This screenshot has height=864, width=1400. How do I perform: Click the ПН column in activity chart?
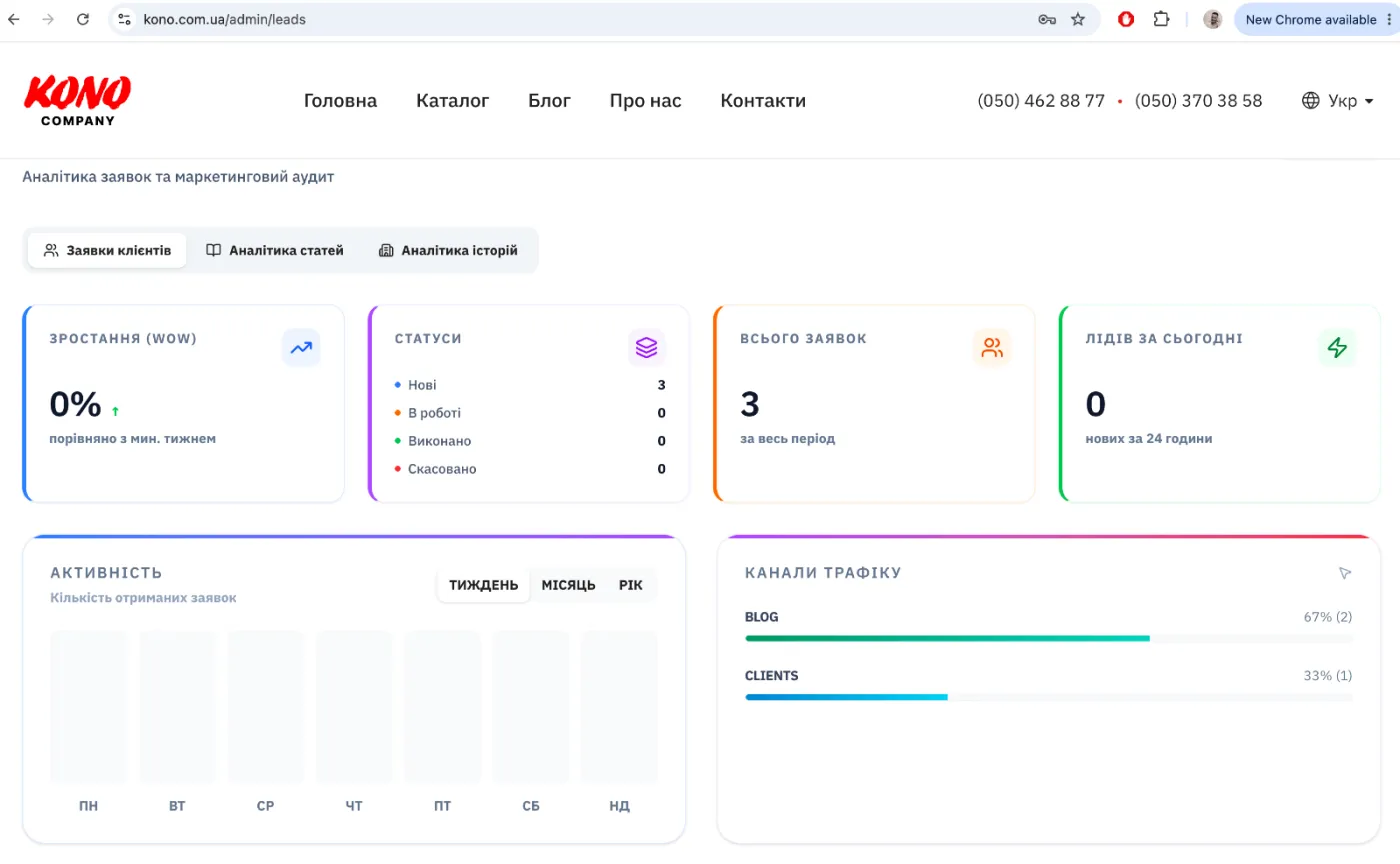click(x=89, y=706)
